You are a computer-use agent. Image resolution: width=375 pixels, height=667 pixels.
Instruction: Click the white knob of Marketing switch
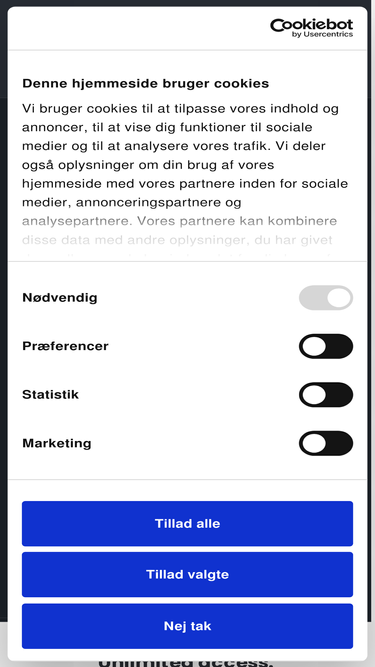tap(314, 443)
